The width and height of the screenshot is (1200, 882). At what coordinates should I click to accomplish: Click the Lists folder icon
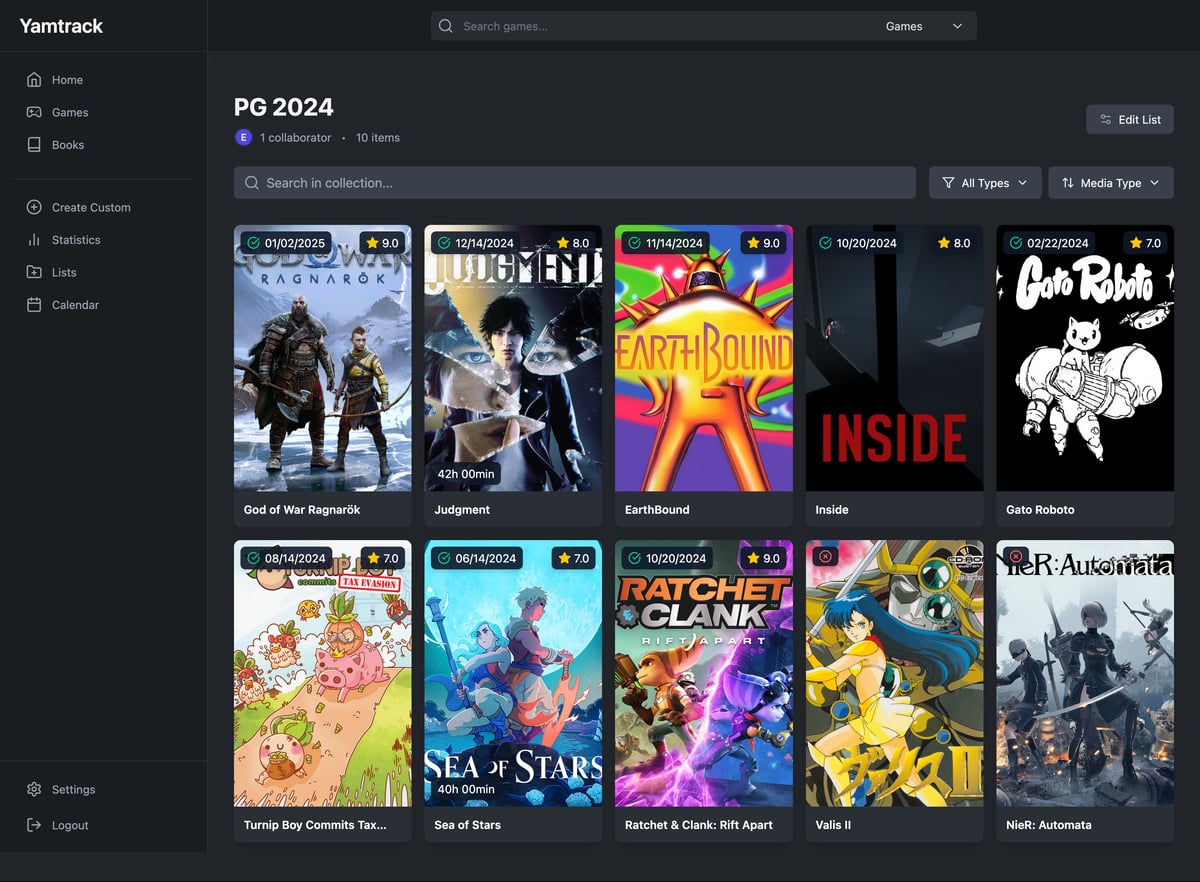(x=34, y=272)
